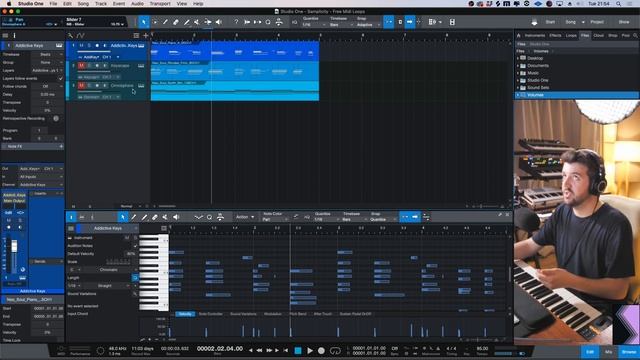640x360 pixels.
Task: Open the Project page button
Action: tap(597, 22)
